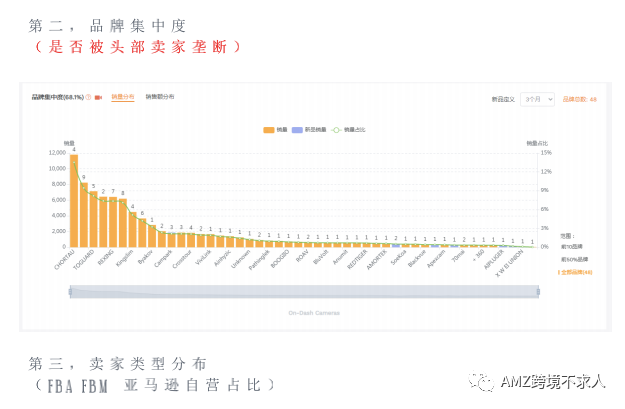Screen dimensions: 625x409
Task: Click the right handle of zoom slider
Action: 538,292
